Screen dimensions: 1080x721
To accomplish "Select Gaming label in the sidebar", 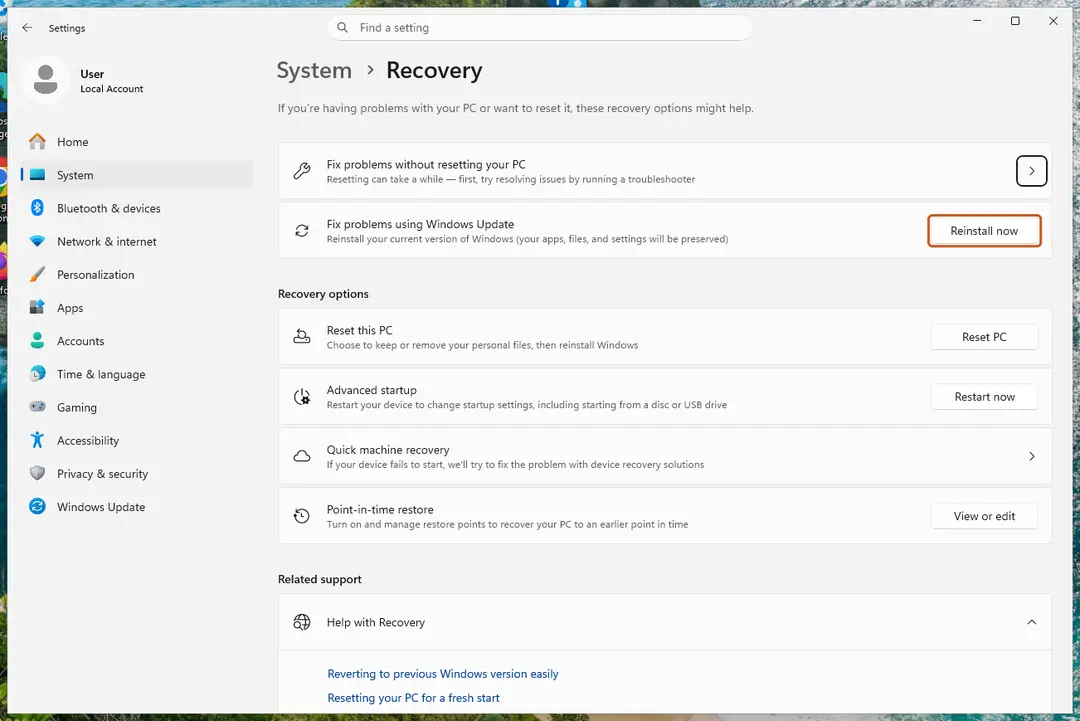I will coord(77,407).
